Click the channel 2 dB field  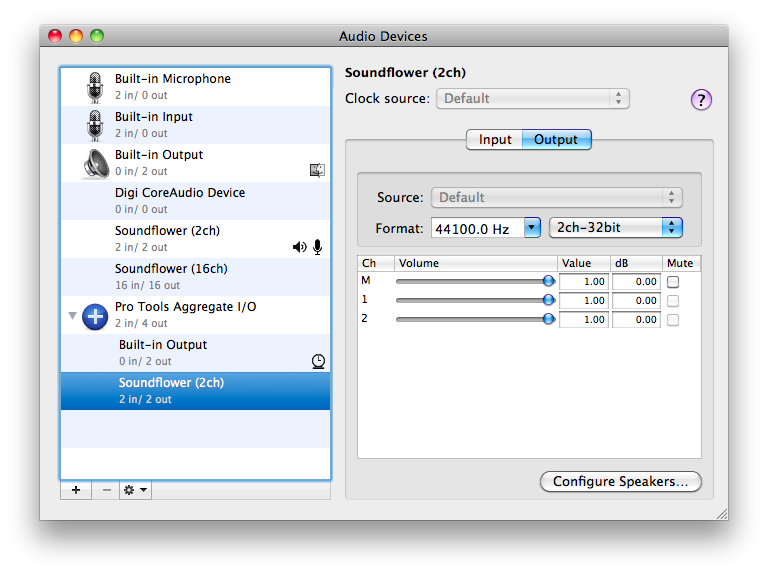(x=636, y=320)
